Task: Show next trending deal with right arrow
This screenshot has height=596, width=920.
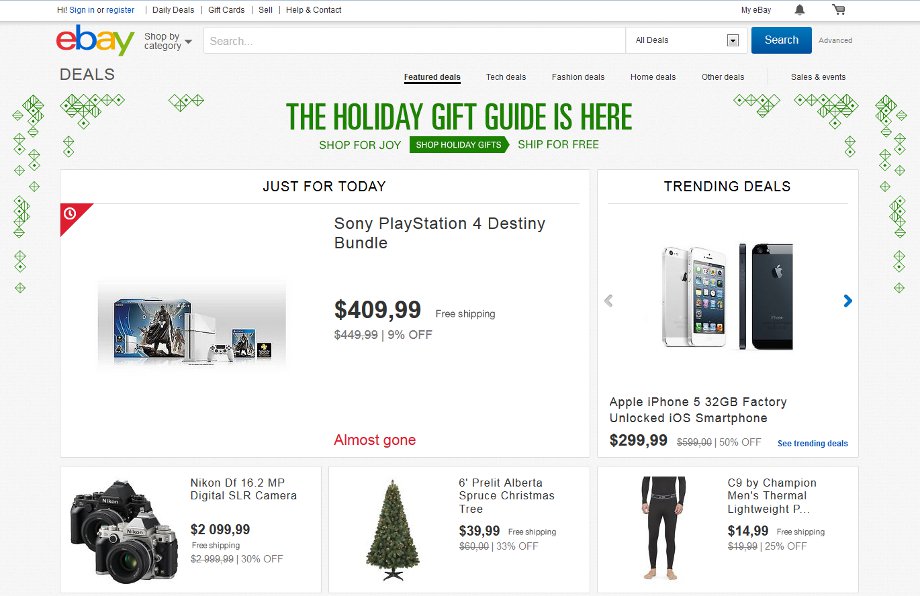Action: (847, 301)
